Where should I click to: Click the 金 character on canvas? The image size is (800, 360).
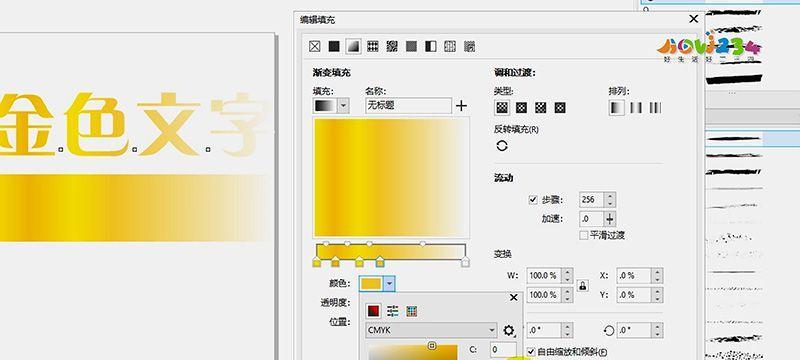point(27,124)
